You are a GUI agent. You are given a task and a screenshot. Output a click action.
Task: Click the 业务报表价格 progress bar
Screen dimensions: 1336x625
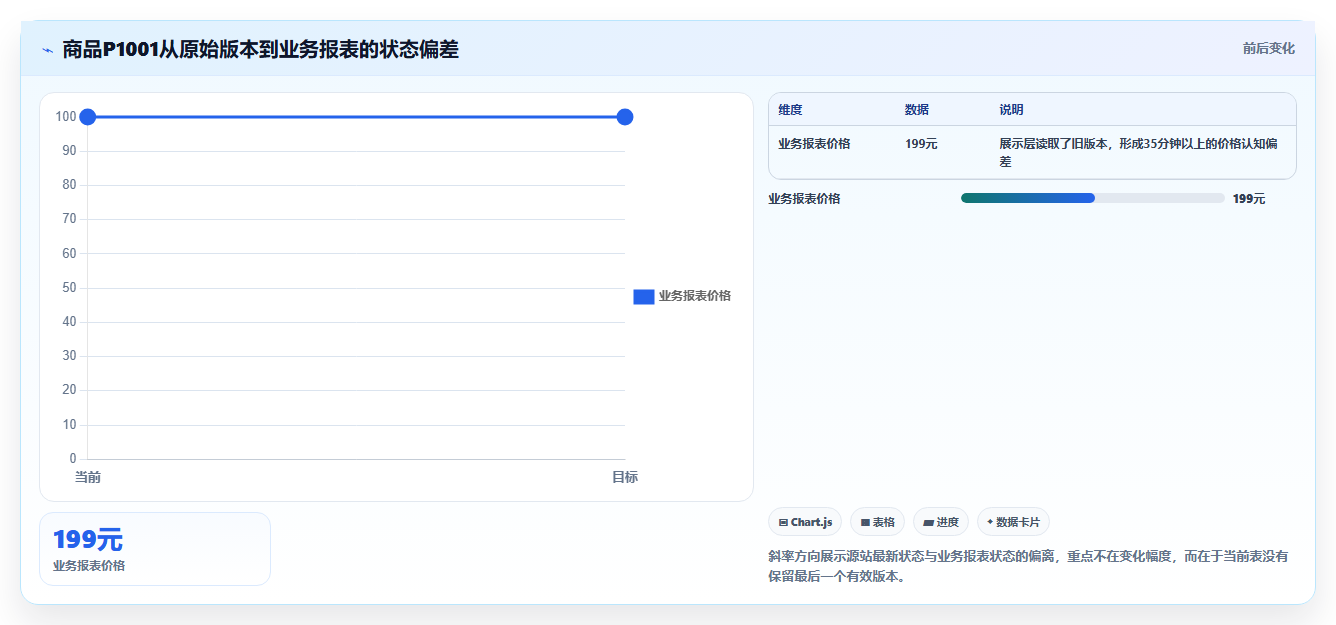[x=1092, y=198]
